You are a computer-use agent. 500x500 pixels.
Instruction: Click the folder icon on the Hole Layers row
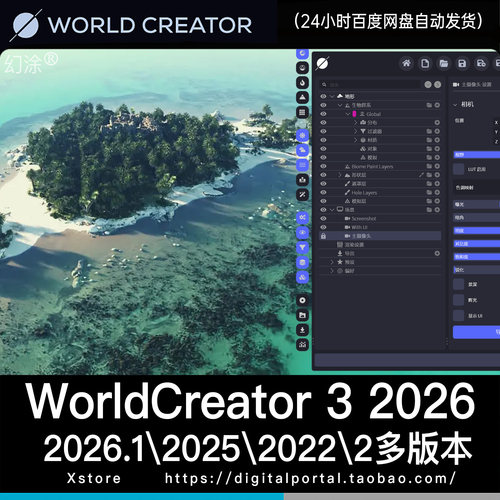429,192
